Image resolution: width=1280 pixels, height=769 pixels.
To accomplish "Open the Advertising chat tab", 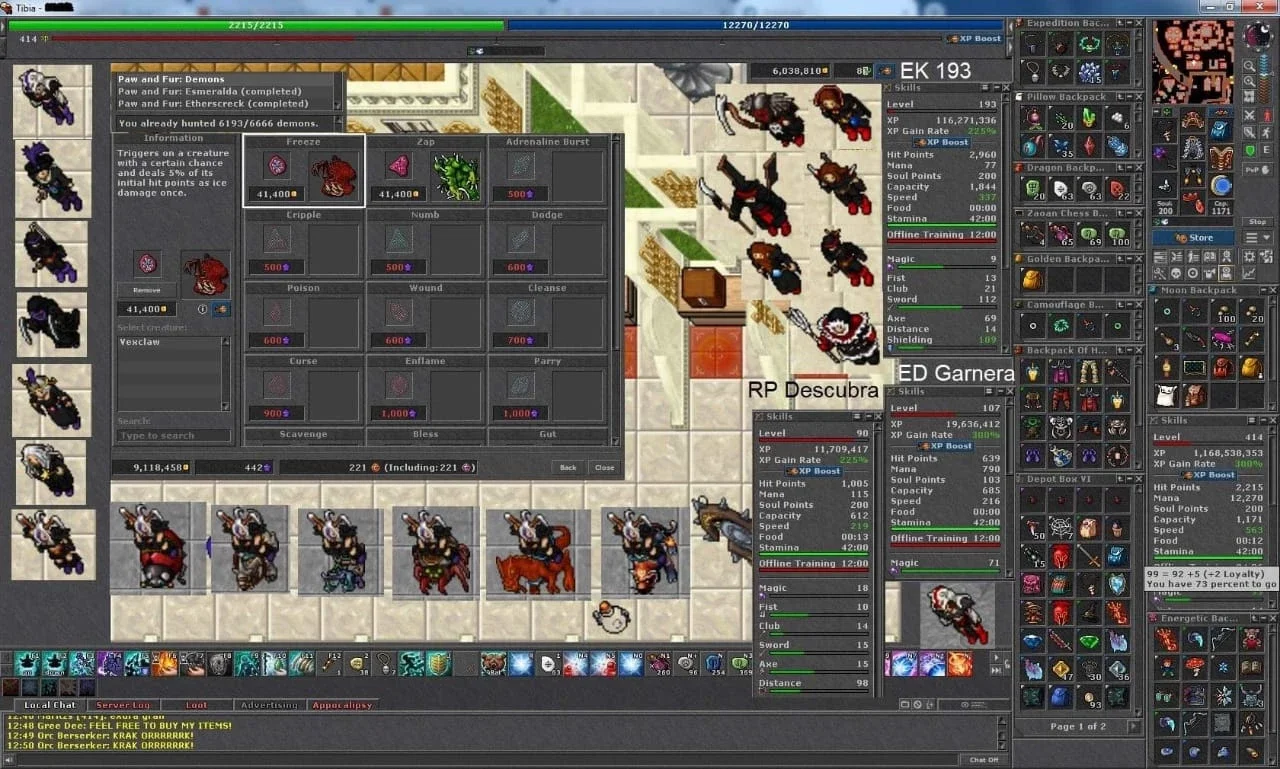I will tap(269, 705).
